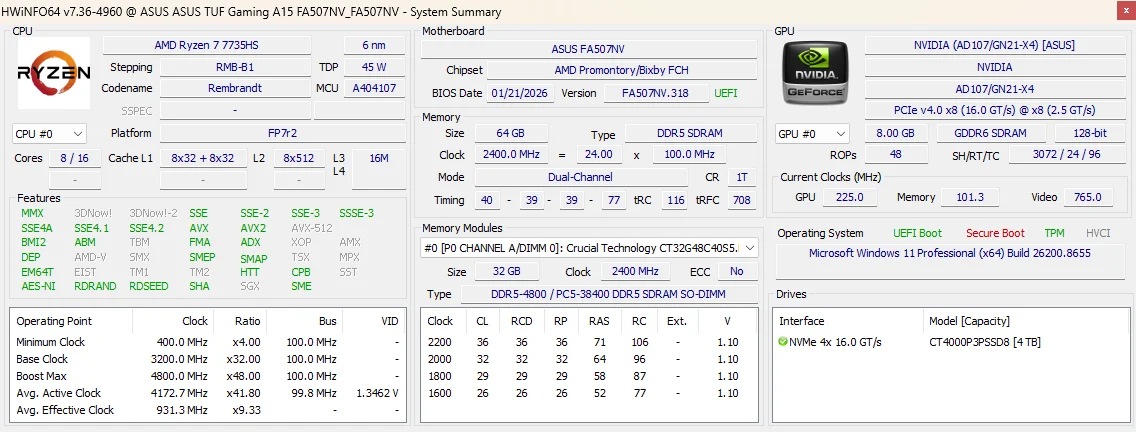Click the HVCI status label
Viewport: 1136px width, 432px height.
point(1098,233)
